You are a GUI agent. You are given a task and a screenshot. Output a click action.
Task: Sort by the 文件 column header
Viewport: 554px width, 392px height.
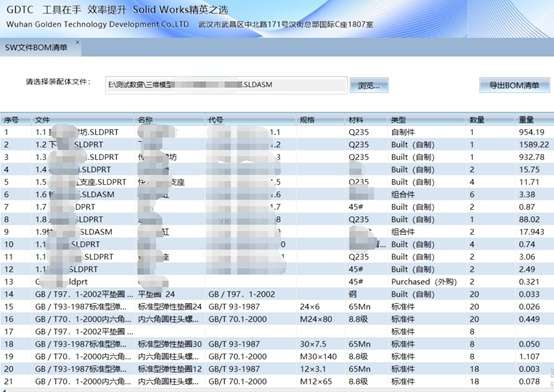coord(42,120)
